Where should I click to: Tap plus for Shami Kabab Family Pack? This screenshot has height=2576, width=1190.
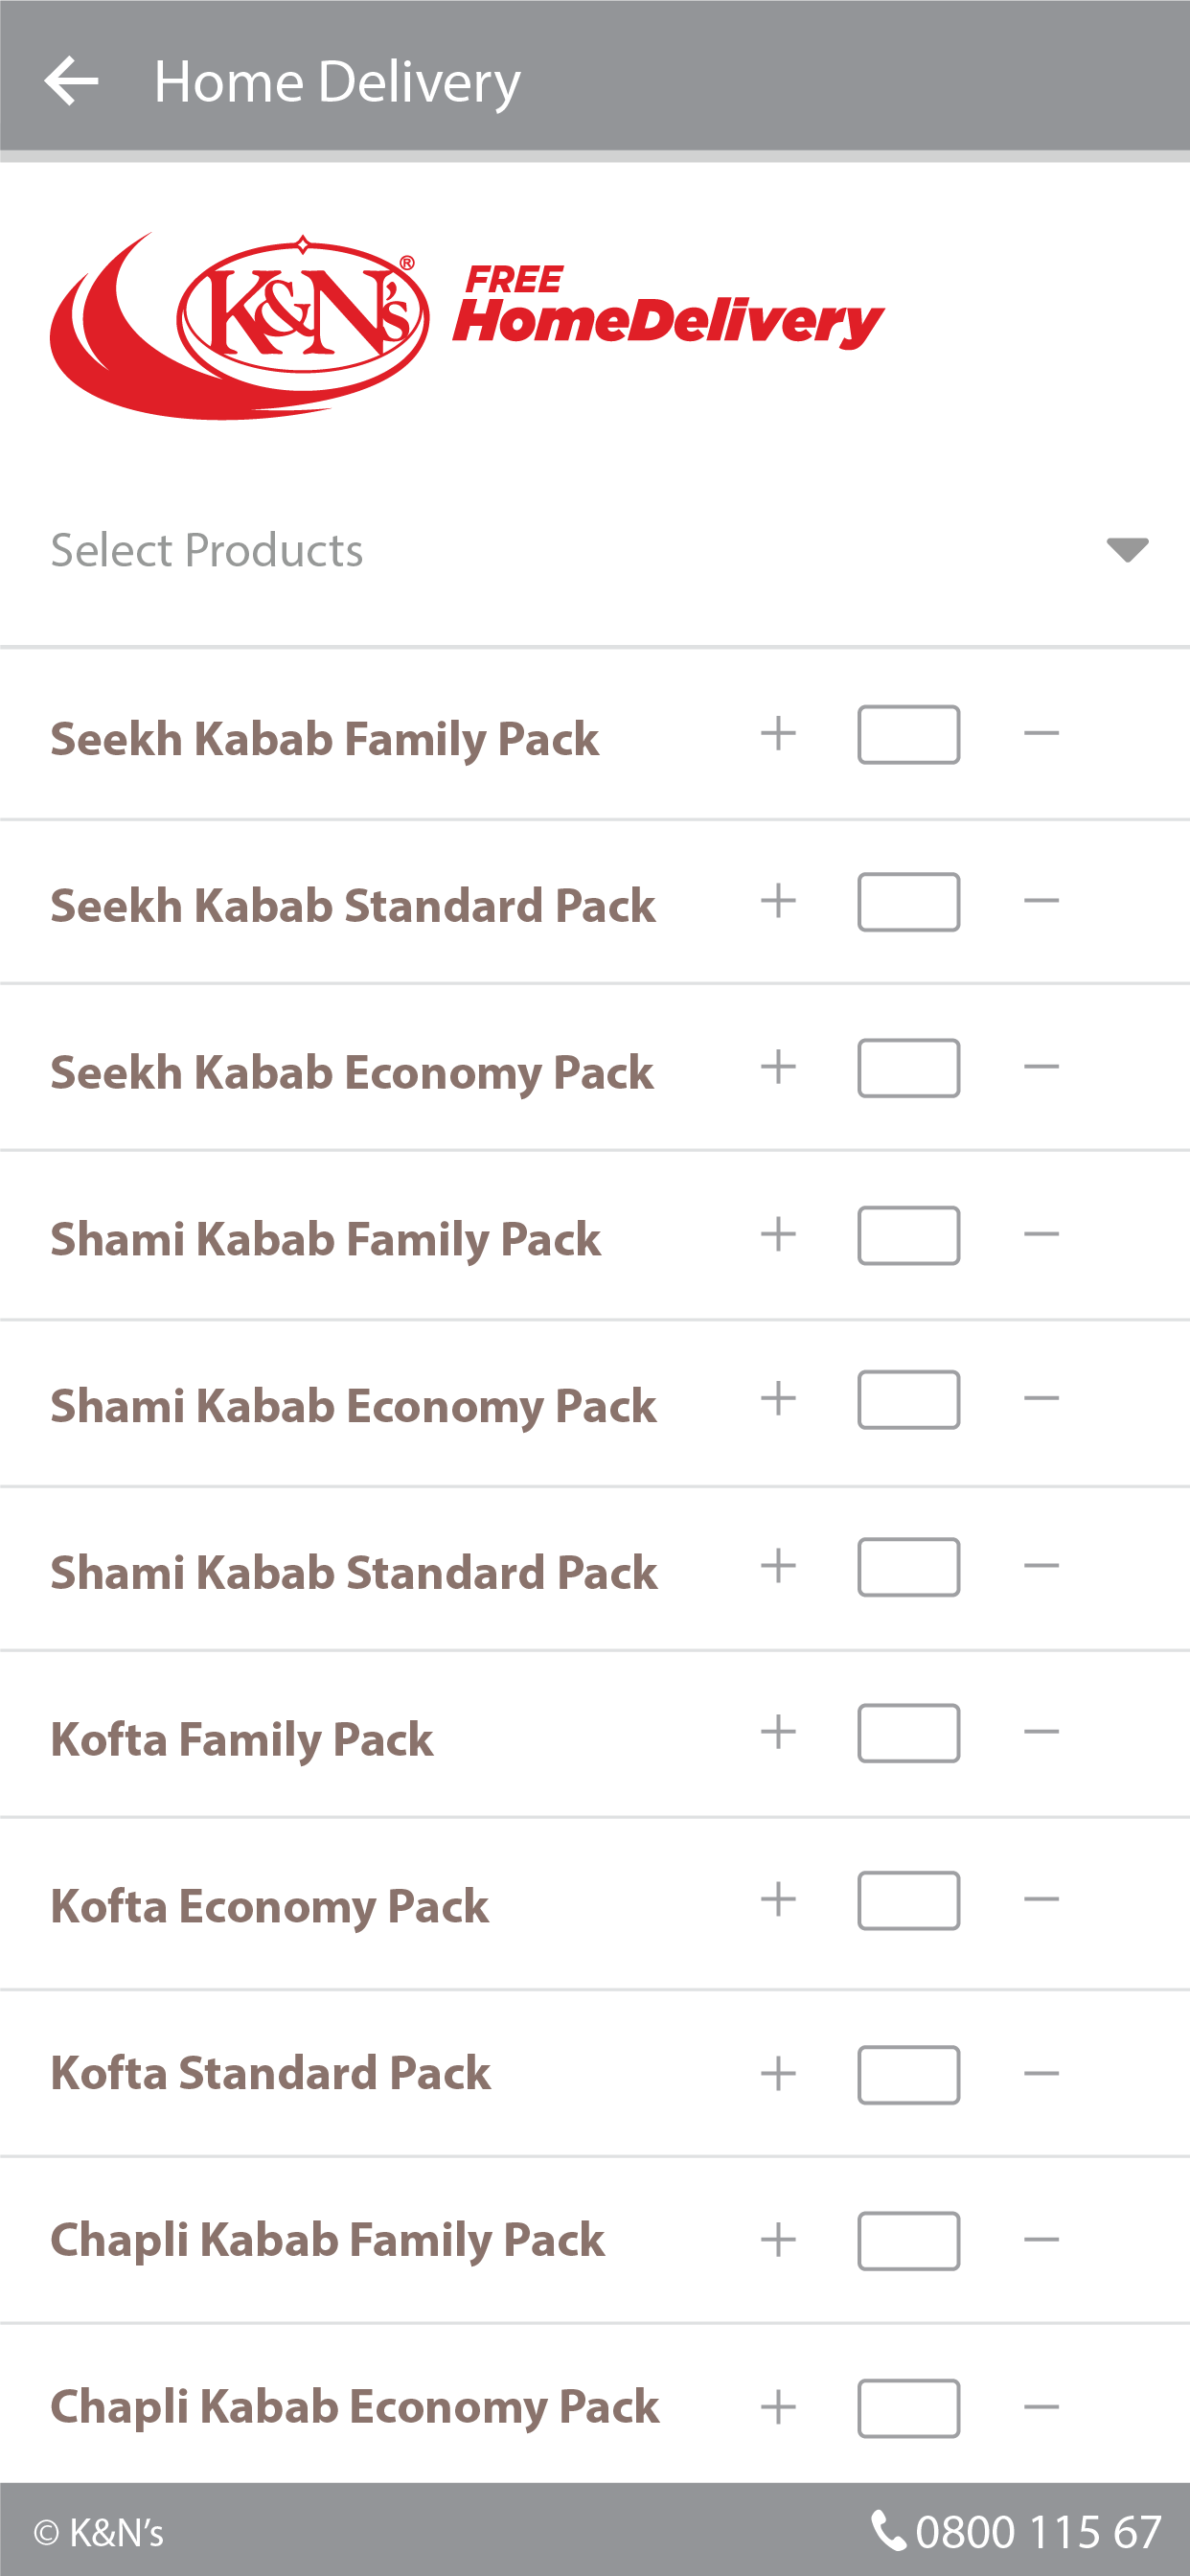(778, 1234)
